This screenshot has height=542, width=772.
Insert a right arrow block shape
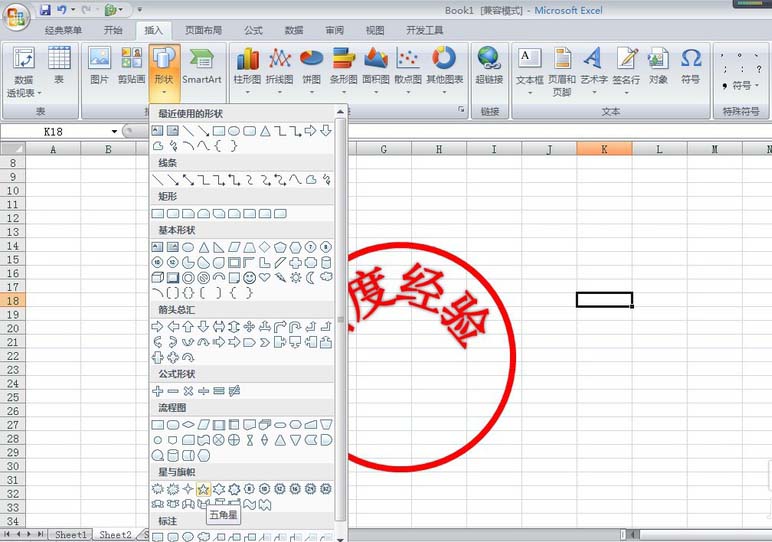tap(157, 326)
